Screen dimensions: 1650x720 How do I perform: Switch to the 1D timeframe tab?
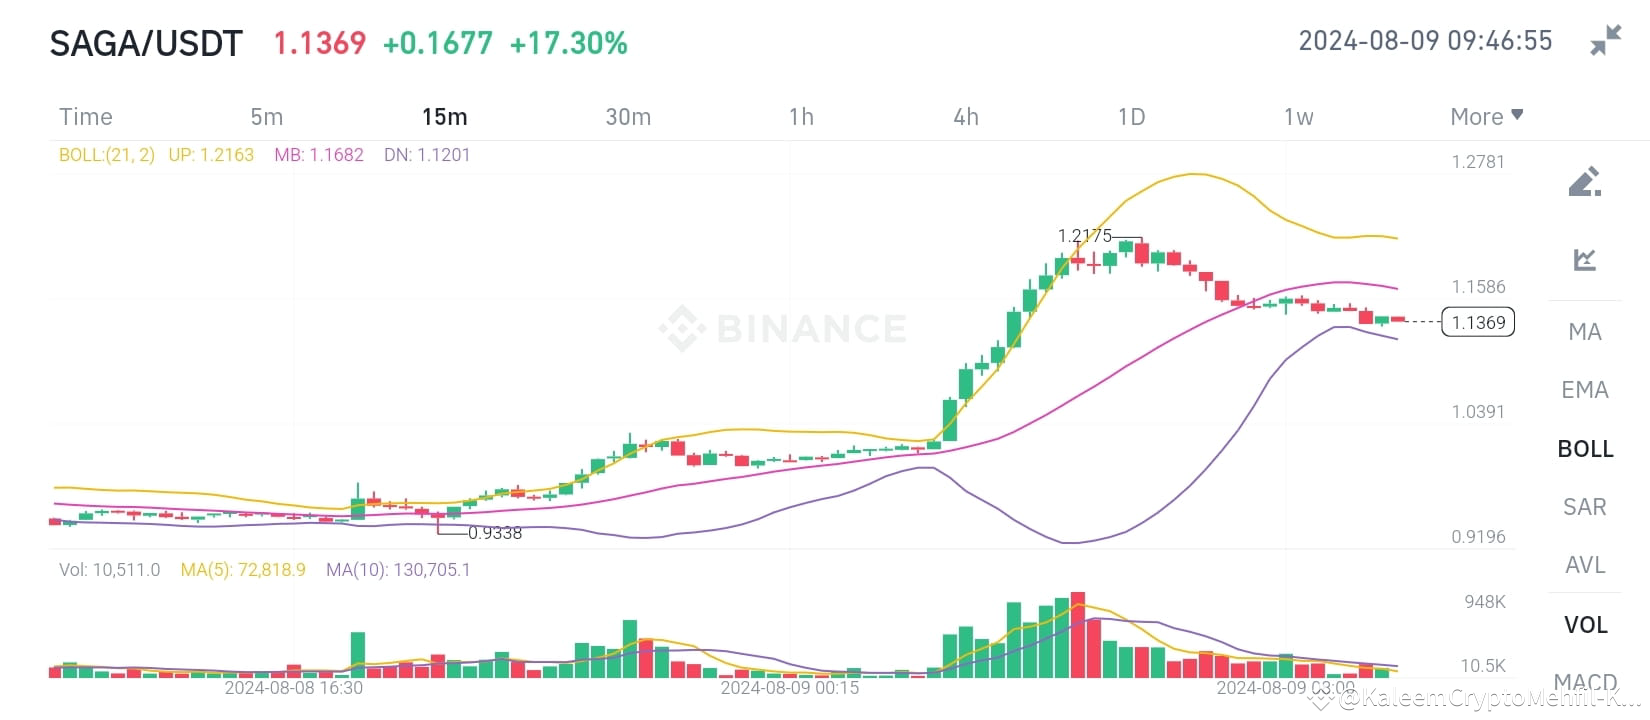coord(1131,116)
